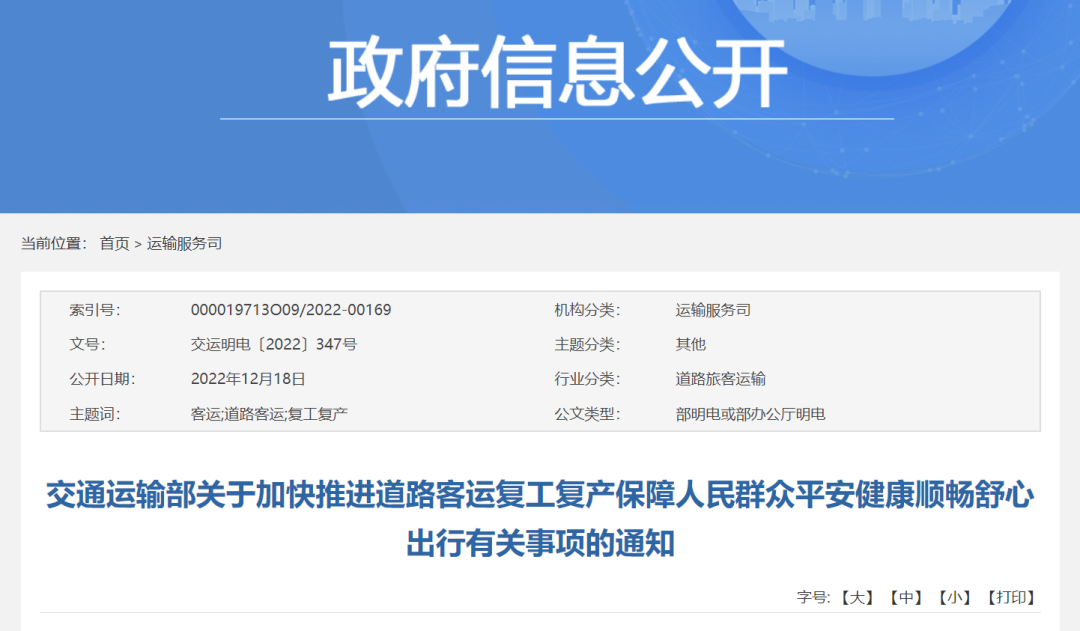Click the 打印 print button
The height and width of the screenshot is (631, 1080).
(x=1011, y=597)
